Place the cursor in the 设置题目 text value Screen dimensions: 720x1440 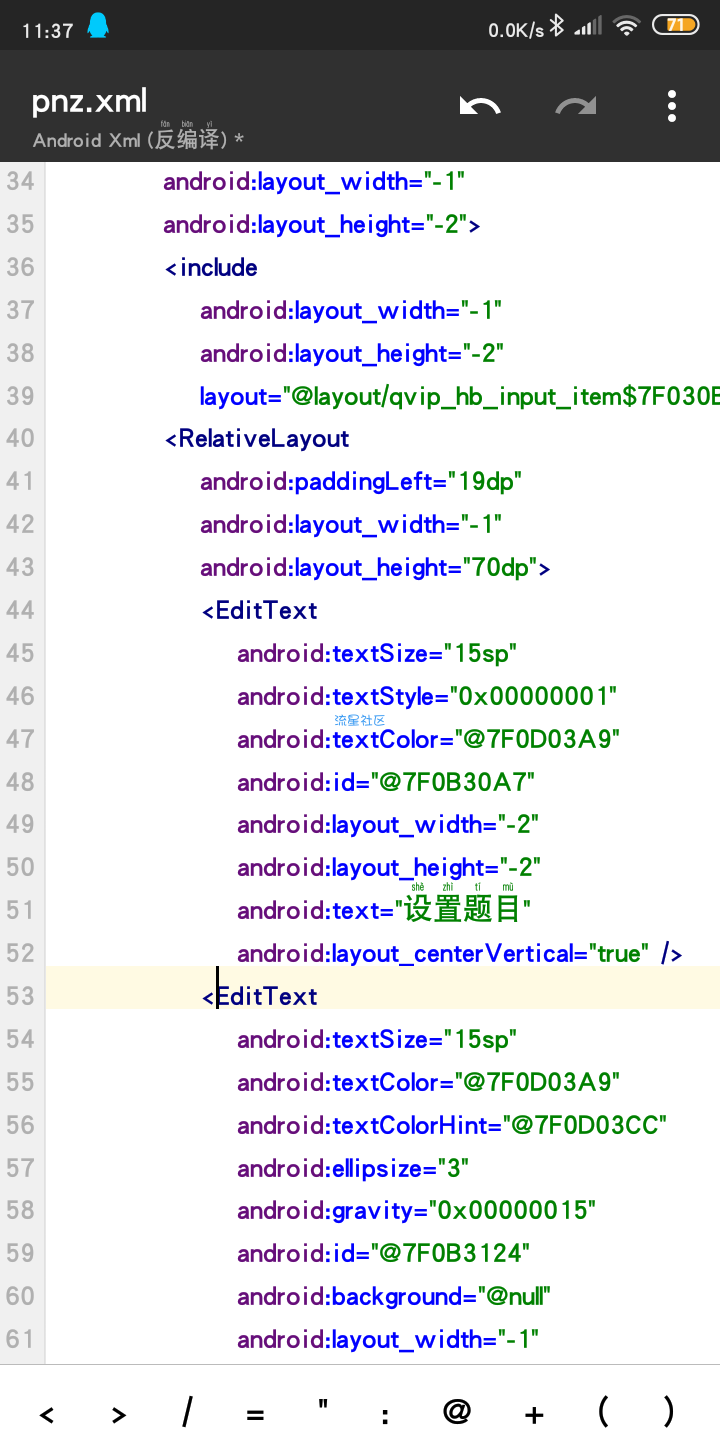(x=461, y=910)
